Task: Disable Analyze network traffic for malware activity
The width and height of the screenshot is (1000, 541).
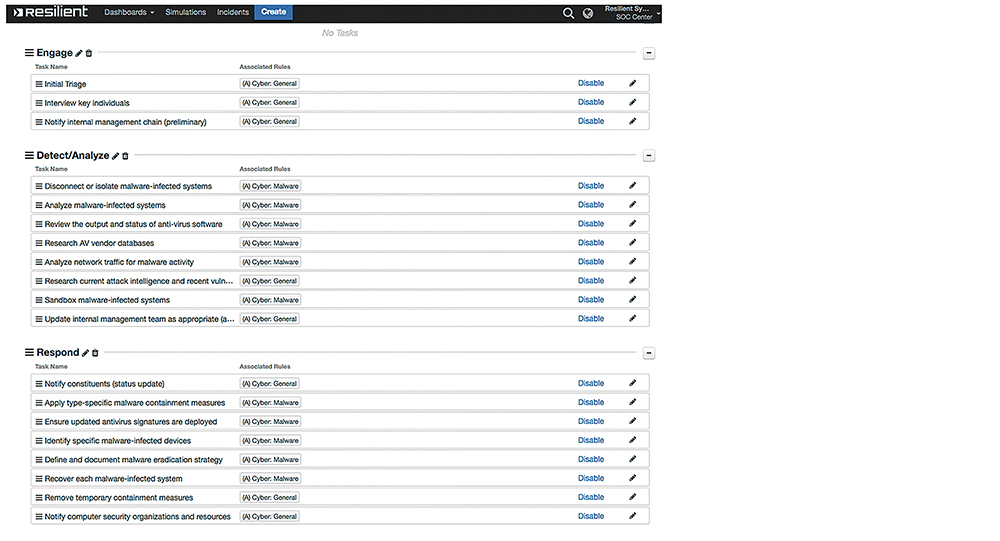Action: [x=590, y=262]
